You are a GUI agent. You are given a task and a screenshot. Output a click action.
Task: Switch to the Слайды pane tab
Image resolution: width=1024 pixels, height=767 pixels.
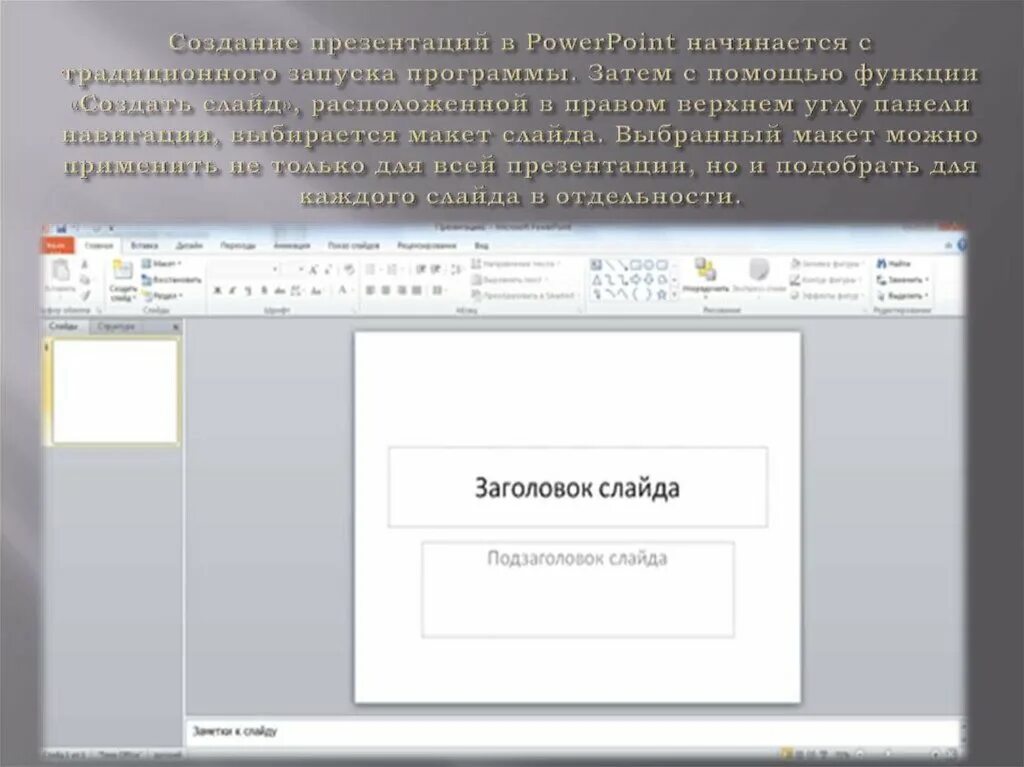(64, 326)
